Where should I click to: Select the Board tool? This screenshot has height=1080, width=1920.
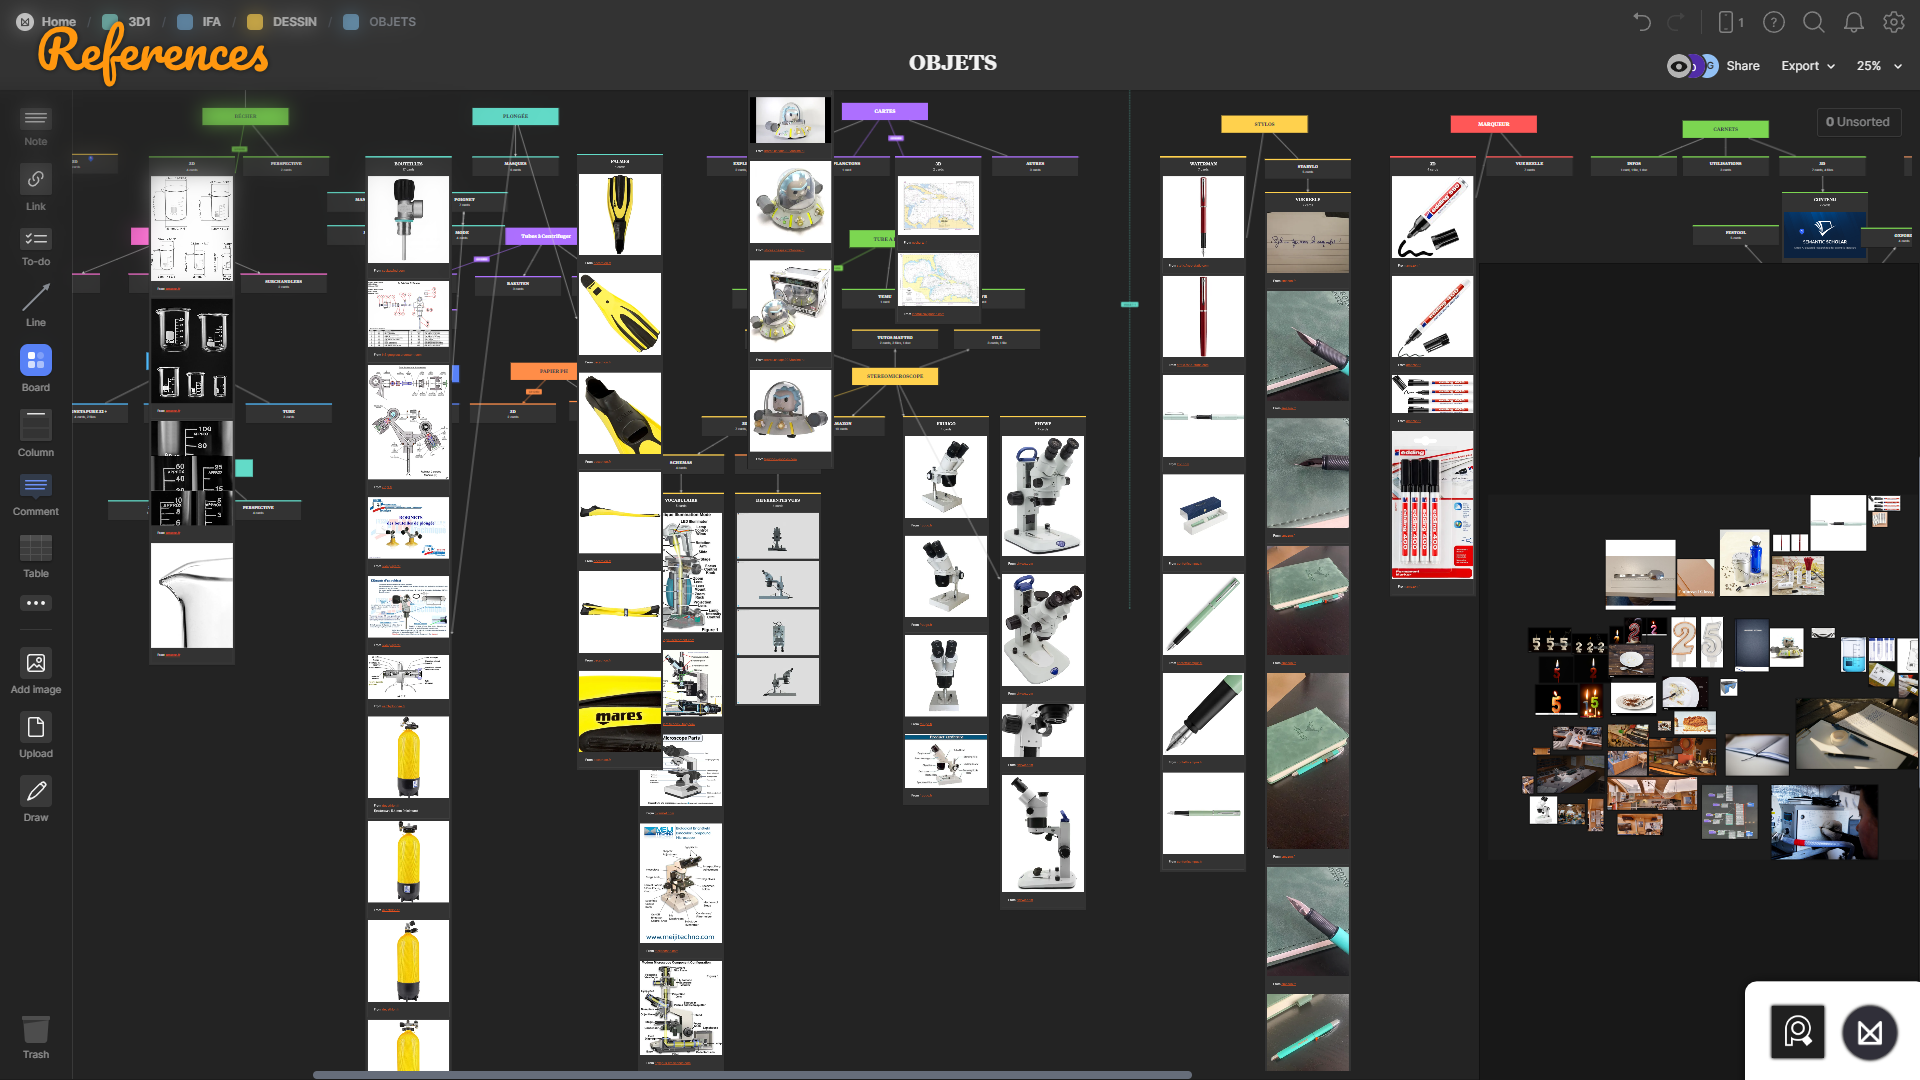[x=35, y=360]
